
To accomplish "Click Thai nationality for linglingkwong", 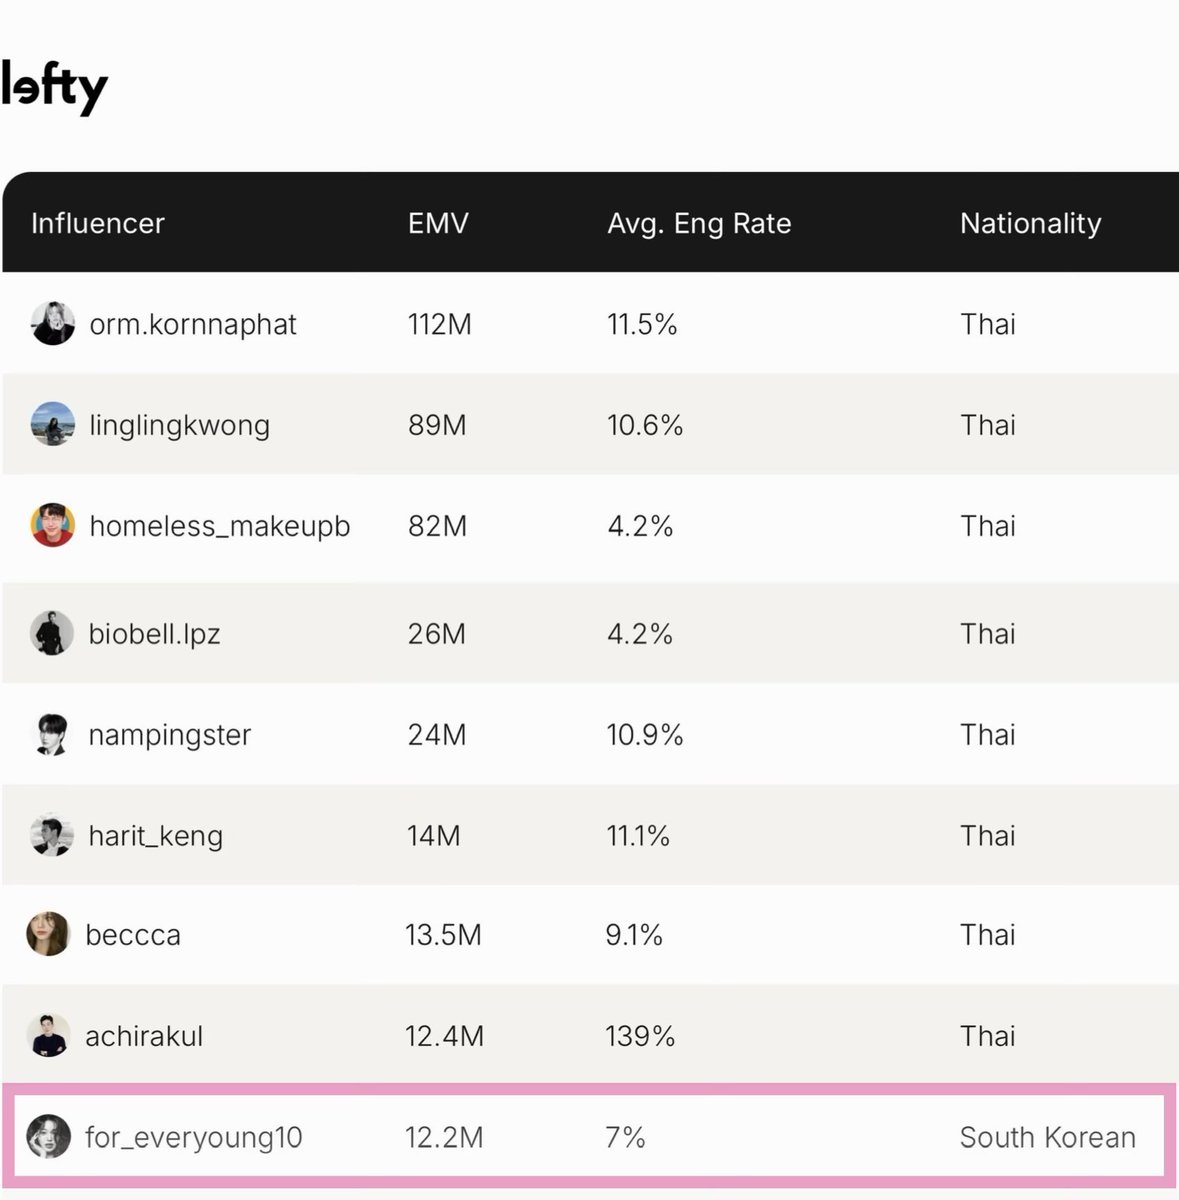I will pos(988,426).
